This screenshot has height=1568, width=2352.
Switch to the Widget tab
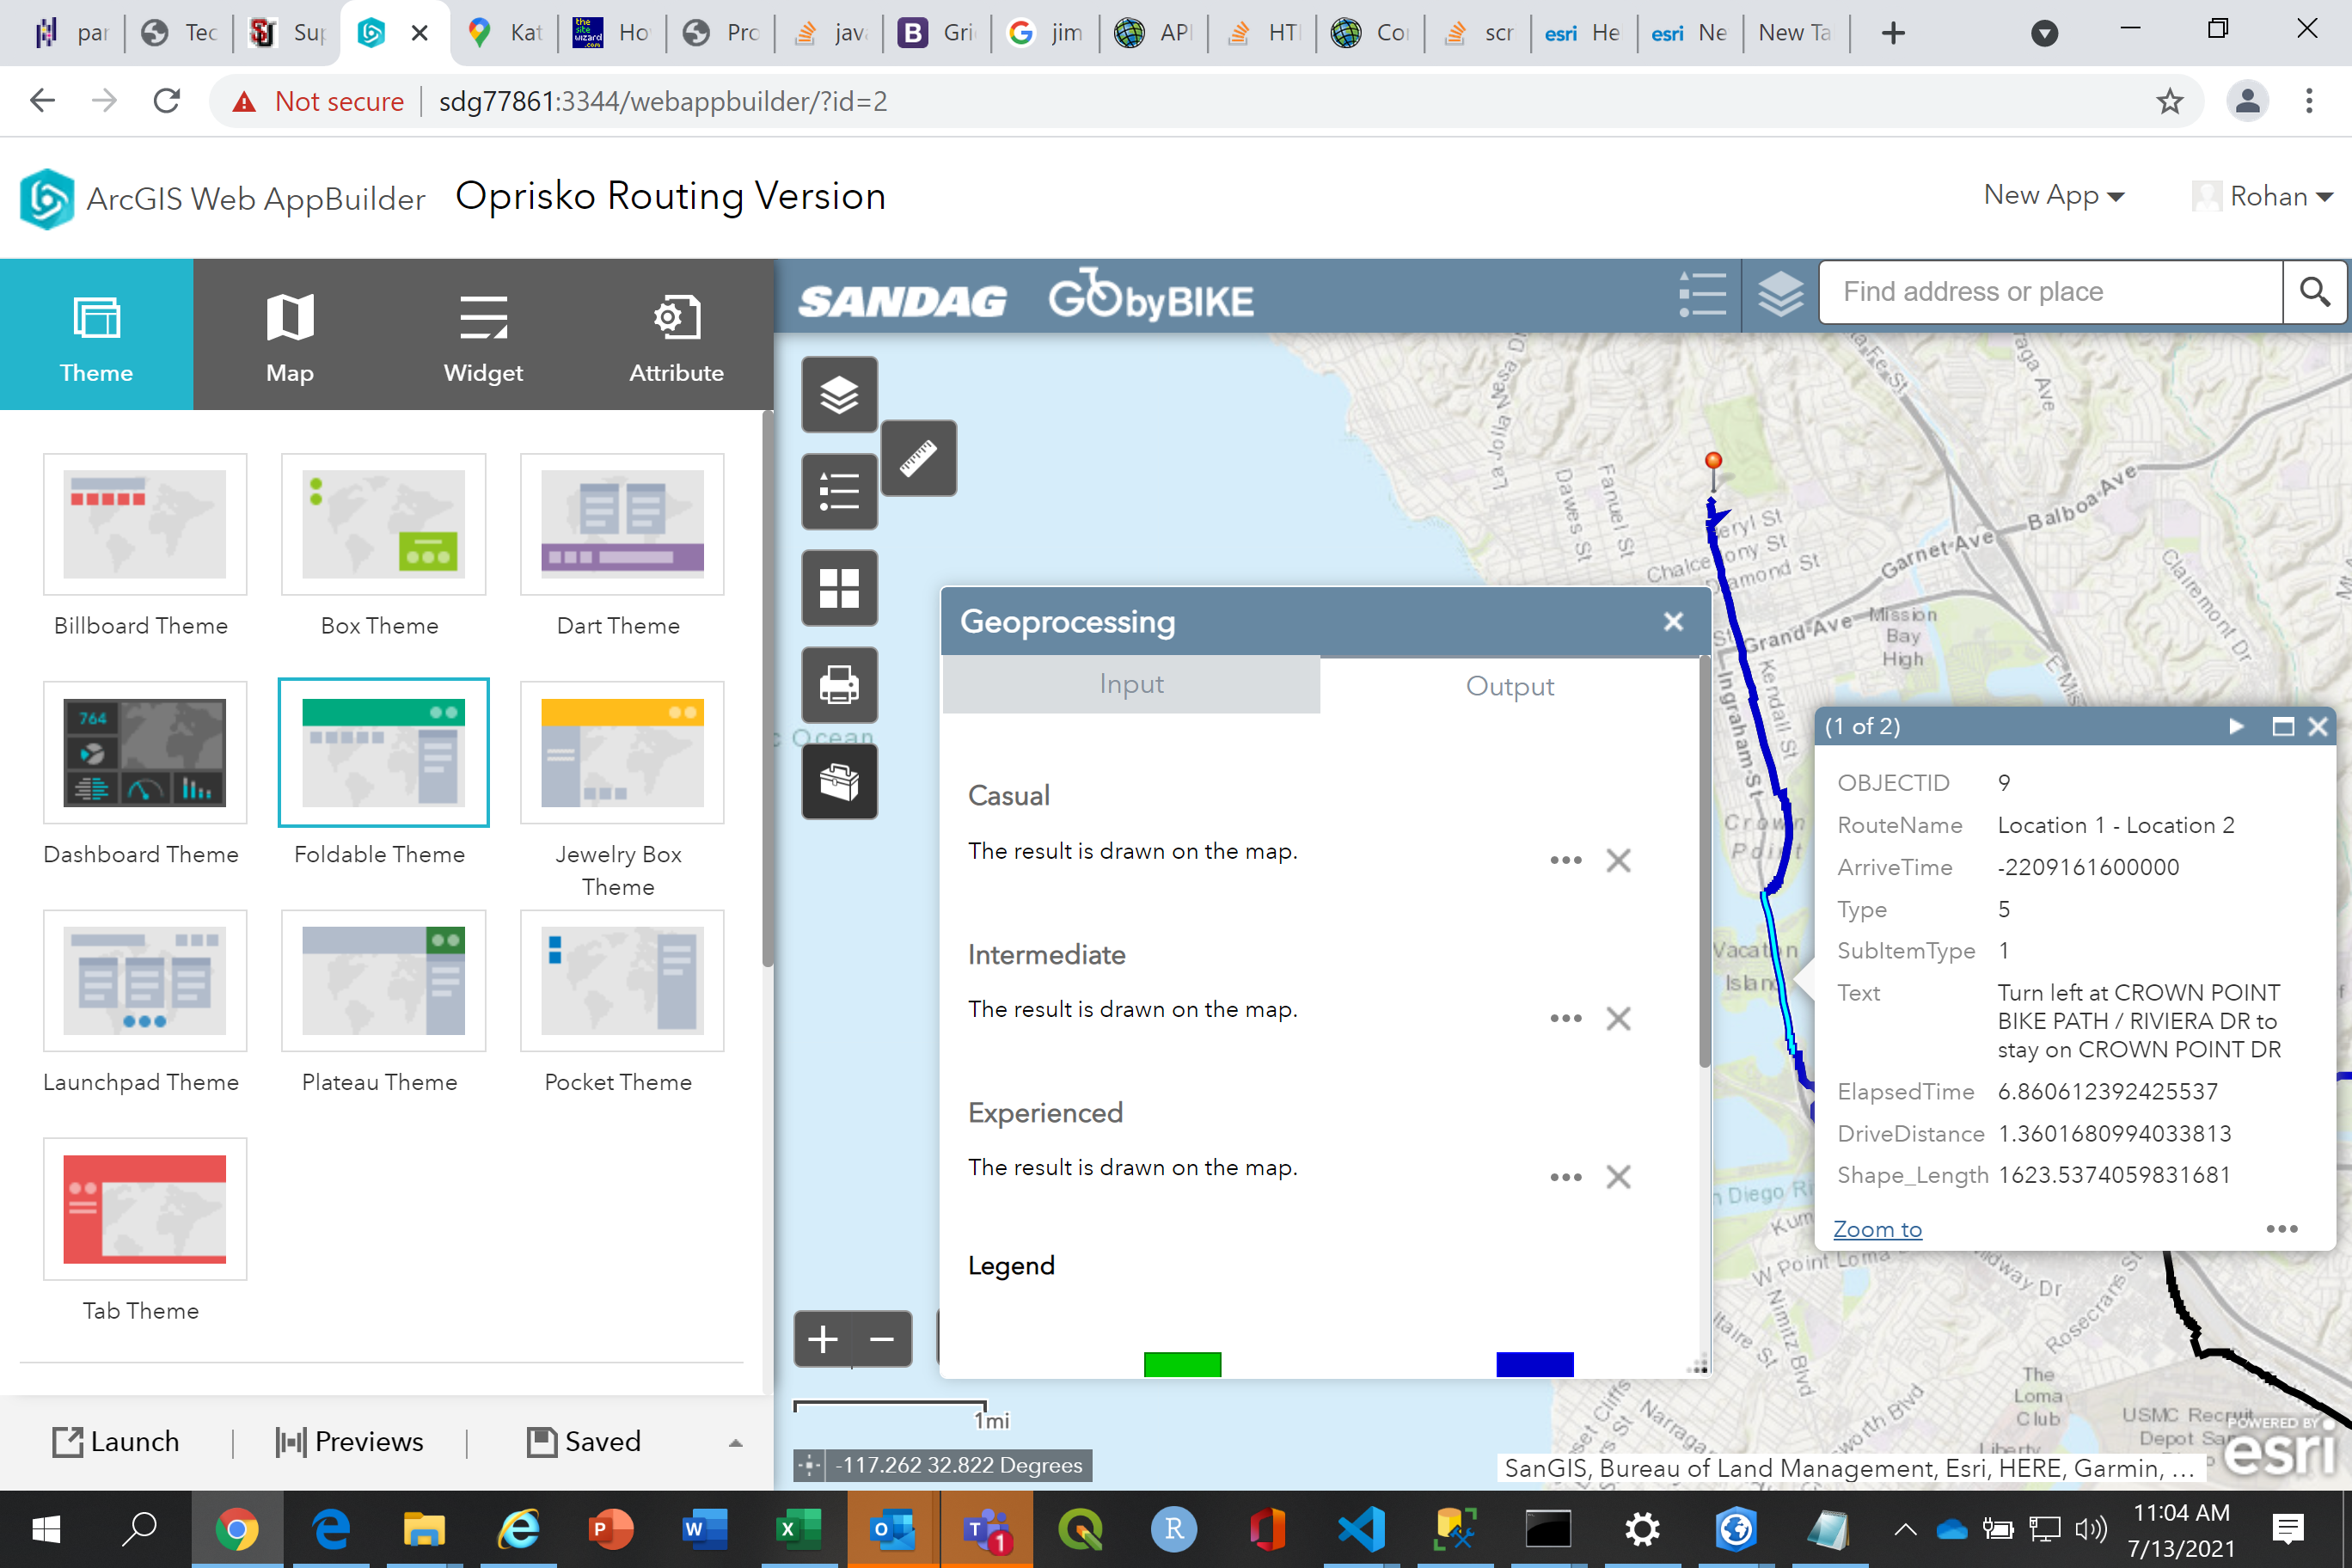(x=483, y=334)
